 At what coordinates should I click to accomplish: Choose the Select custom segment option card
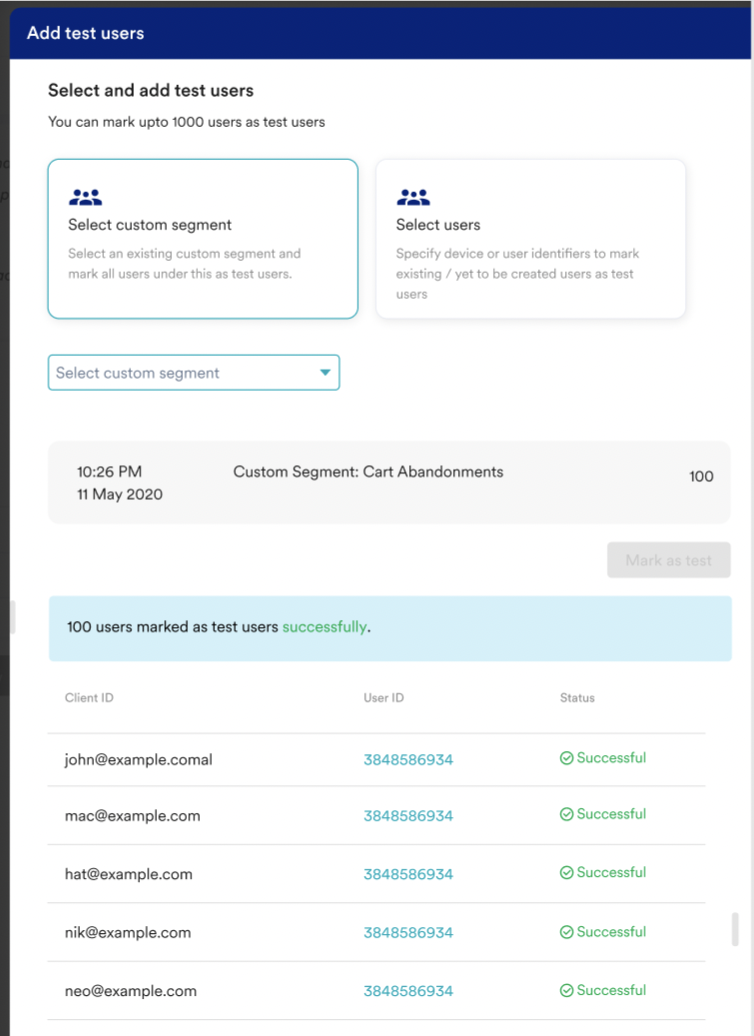coord(202,239)
